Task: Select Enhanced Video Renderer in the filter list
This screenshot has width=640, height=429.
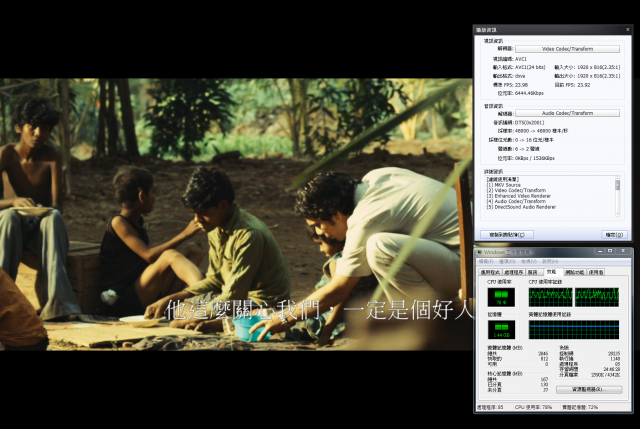Action: 518,196
